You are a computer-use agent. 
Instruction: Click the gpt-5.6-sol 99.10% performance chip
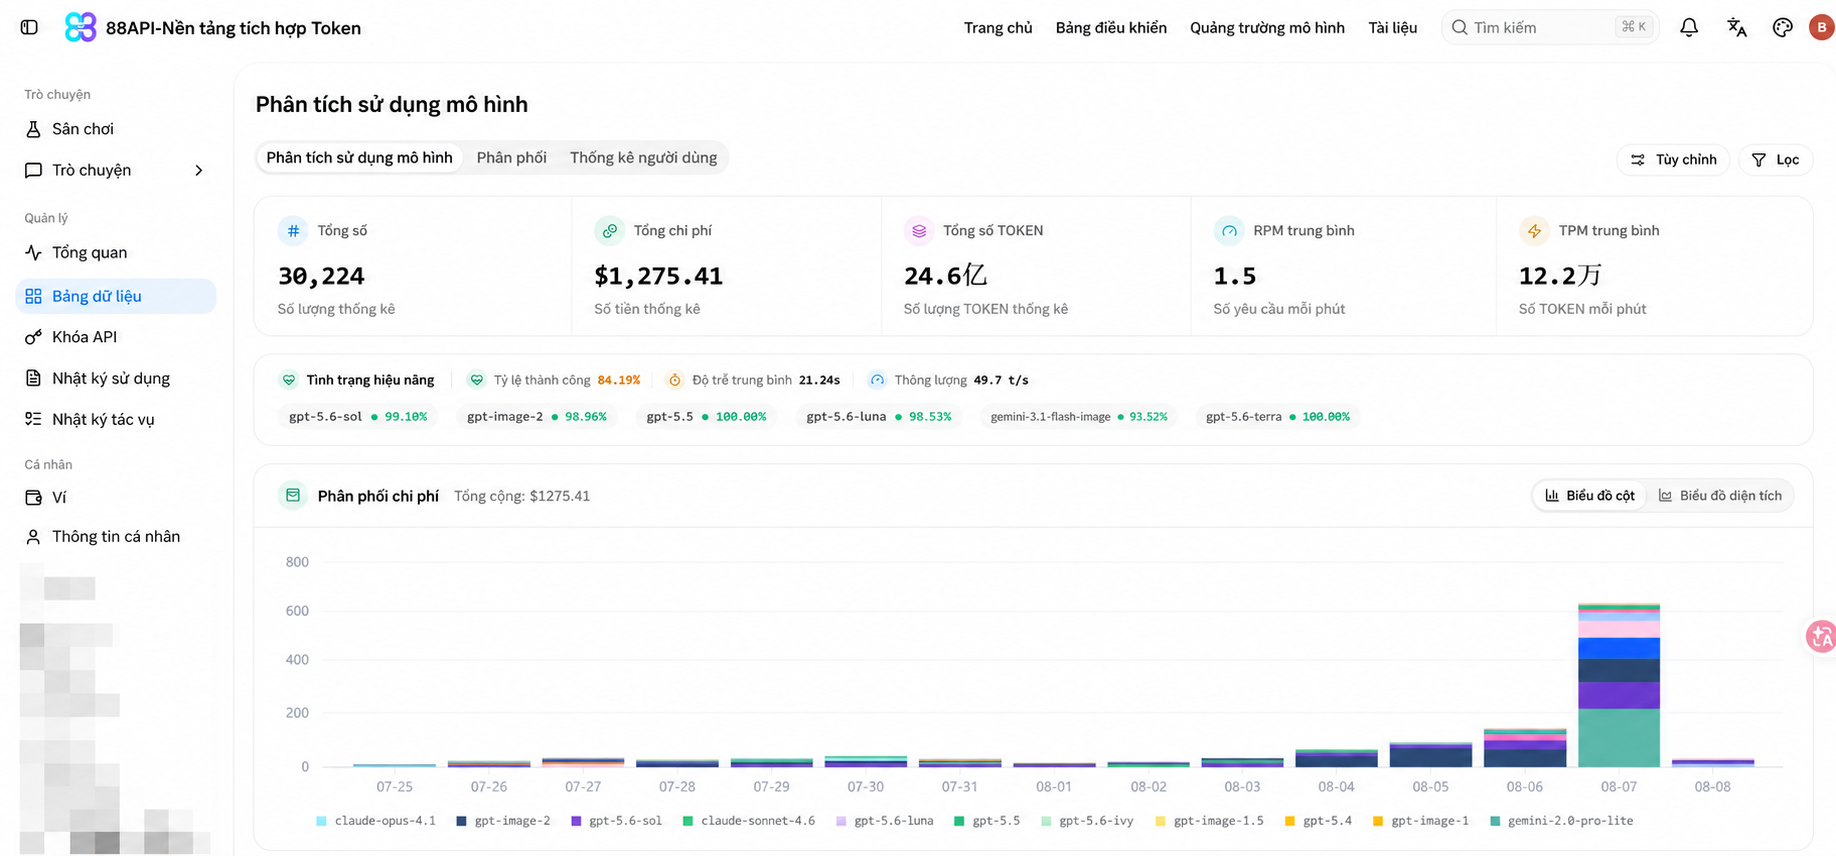pos(358,417)
